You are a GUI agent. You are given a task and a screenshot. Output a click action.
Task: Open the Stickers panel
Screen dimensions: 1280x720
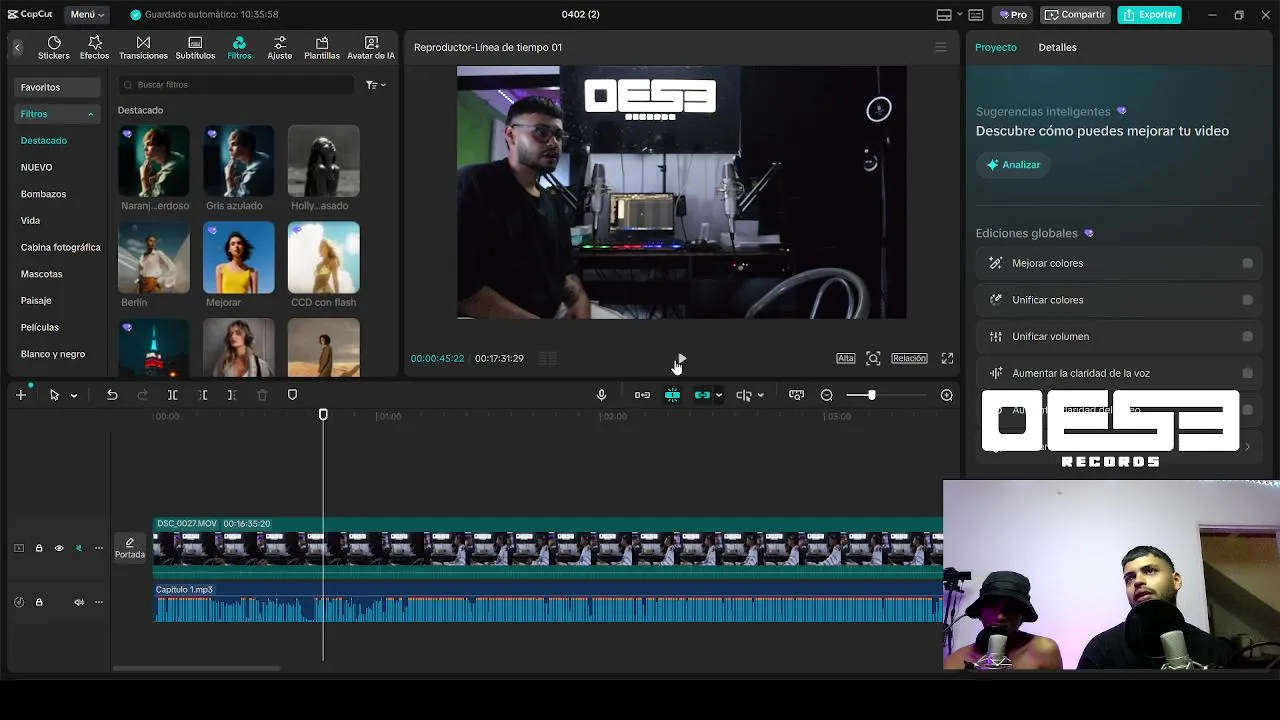(x=54, y=48)
